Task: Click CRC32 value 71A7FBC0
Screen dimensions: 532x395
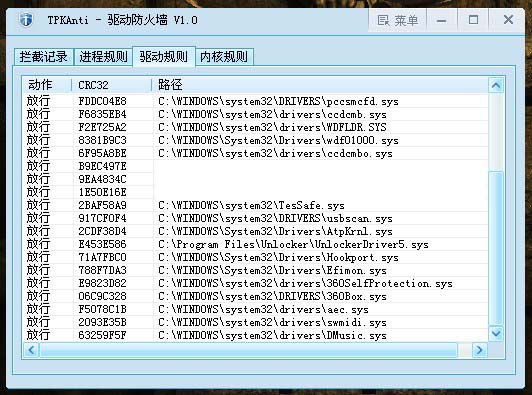Action: pyautogui.click(x=102, y=257)
